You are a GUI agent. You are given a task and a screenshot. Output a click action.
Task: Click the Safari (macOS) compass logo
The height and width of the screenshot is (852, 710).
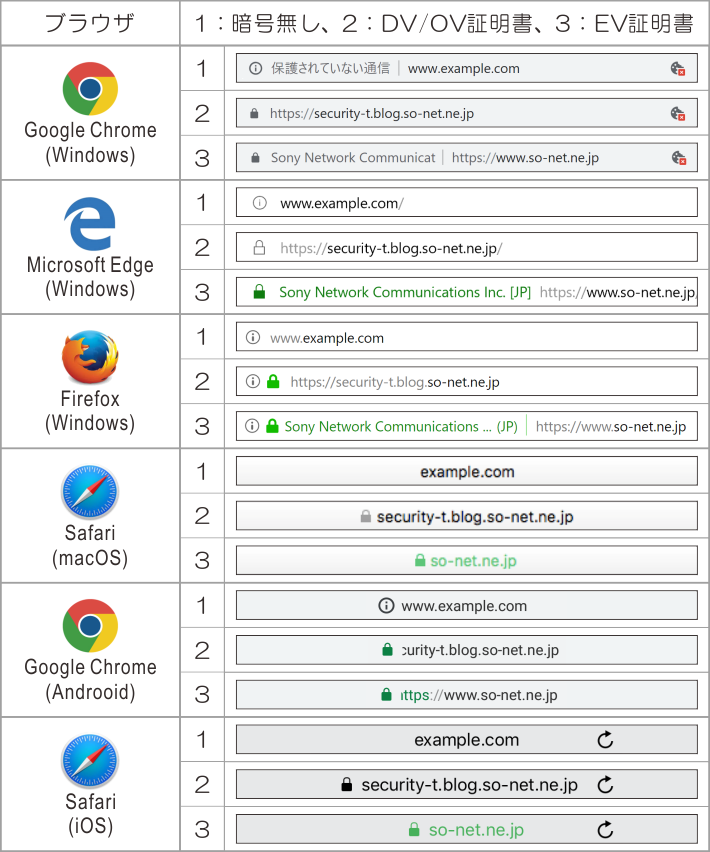[90, 492]
